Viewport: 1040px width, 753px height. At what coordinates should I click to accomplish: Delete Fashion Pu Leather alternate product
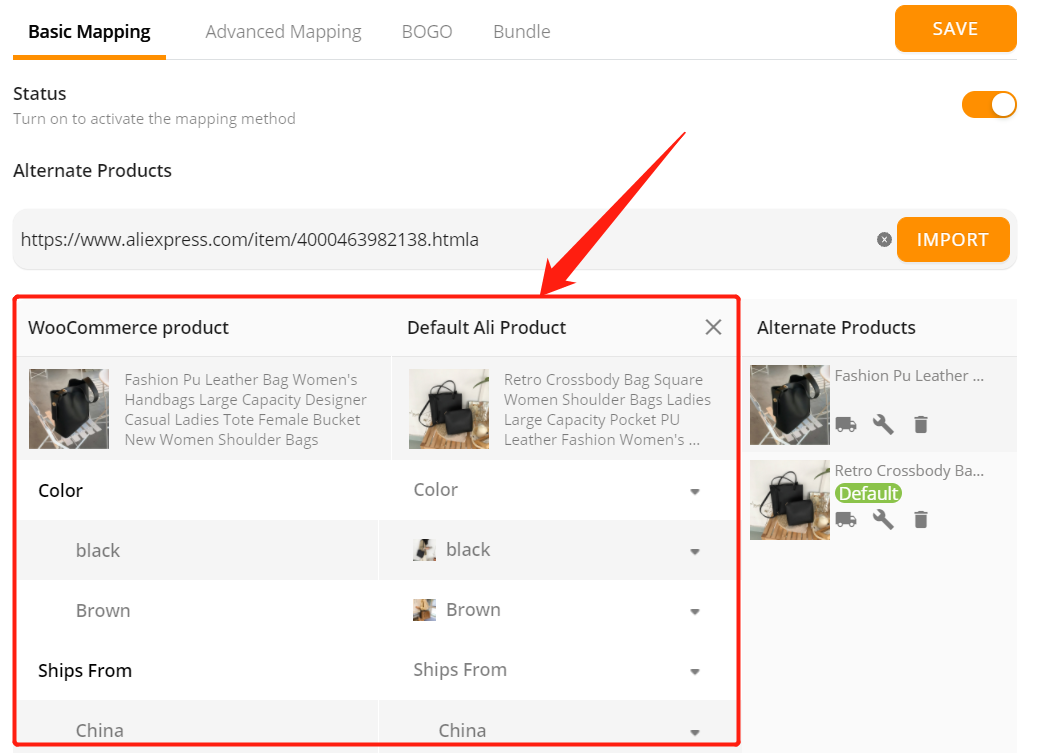921,425
